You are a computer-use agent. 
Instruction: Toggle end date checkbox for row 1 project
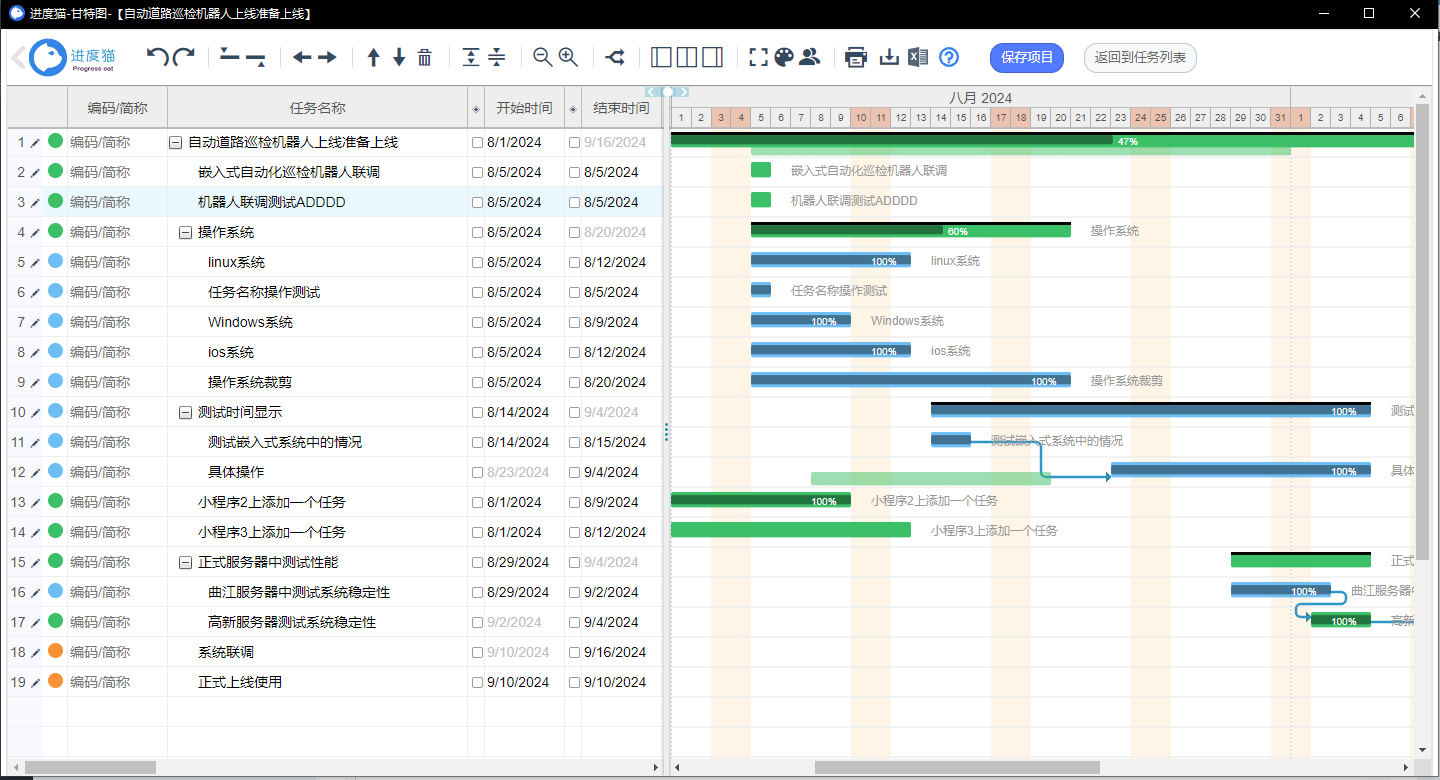(x=574, y=142)
